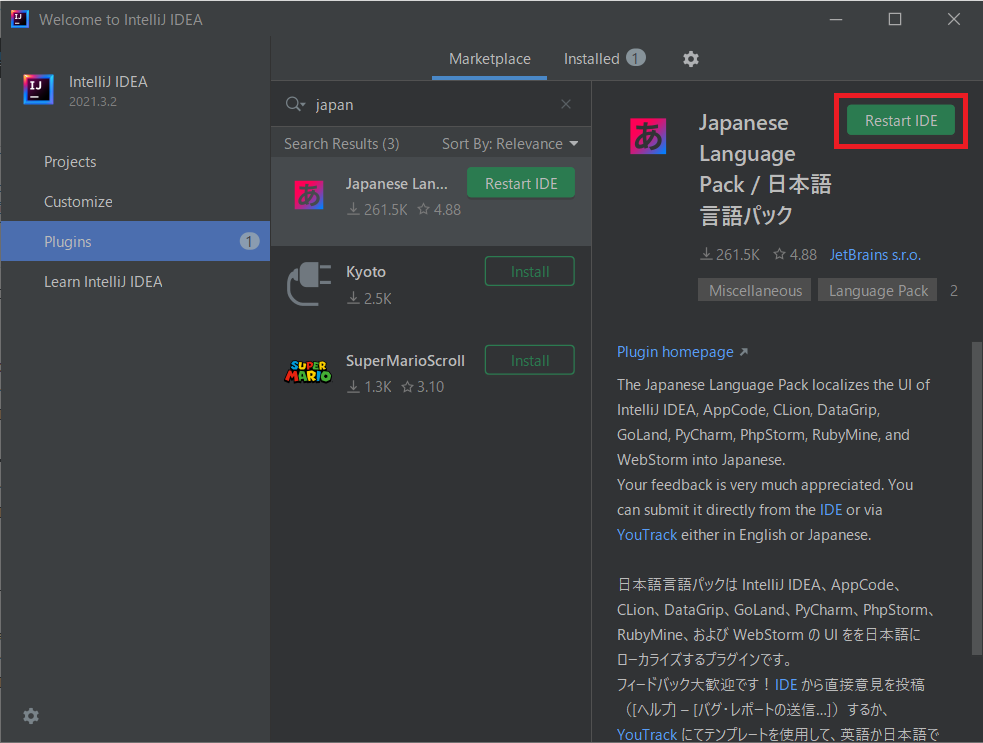983x743 pixels.
Task: Open the YouTrack link in Japanese text
Action: coord(647,734)
